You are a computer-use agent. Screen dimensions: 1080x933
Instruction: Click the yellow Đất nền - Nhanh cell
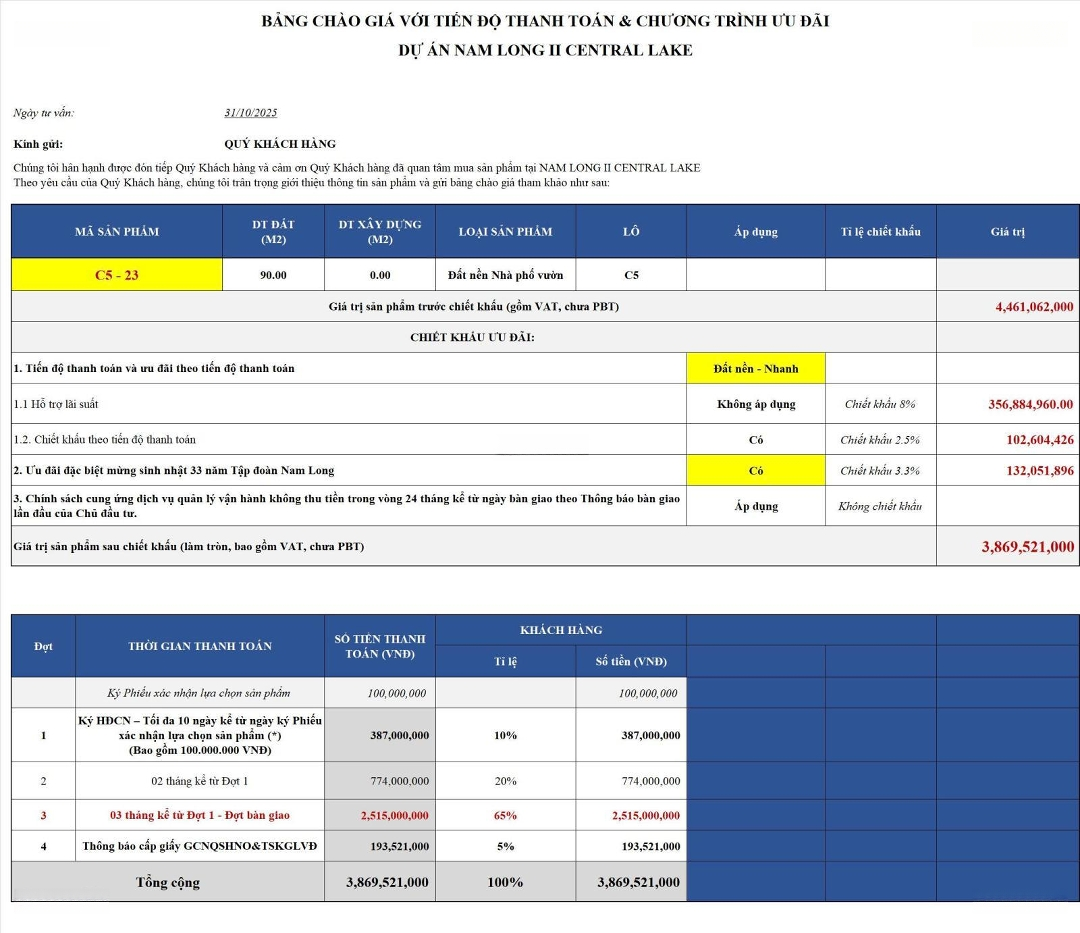tap(756, 369)
